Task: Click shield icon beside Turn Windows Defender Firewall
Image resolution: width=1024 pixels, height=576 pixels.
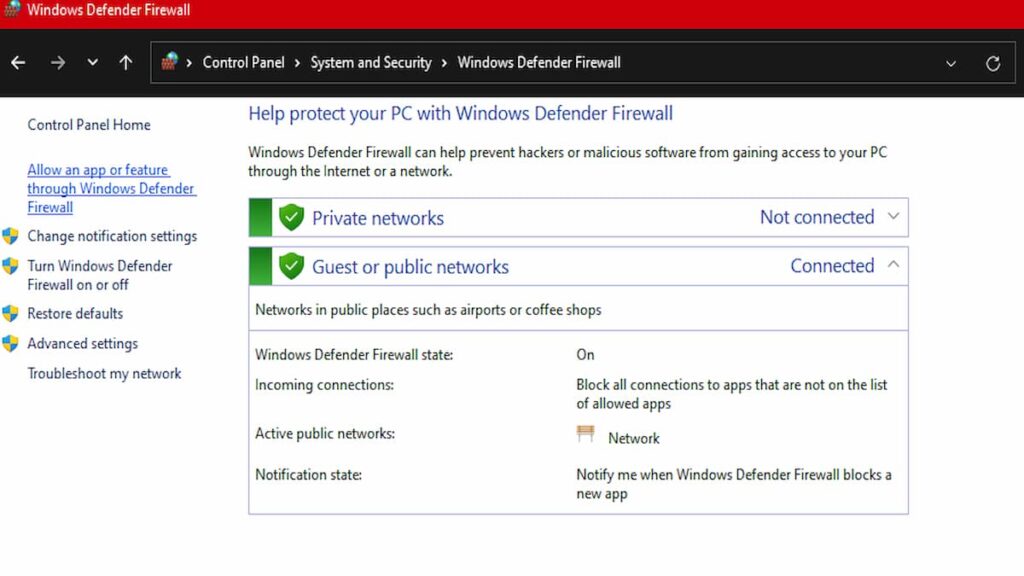Action: coord(10,266)
